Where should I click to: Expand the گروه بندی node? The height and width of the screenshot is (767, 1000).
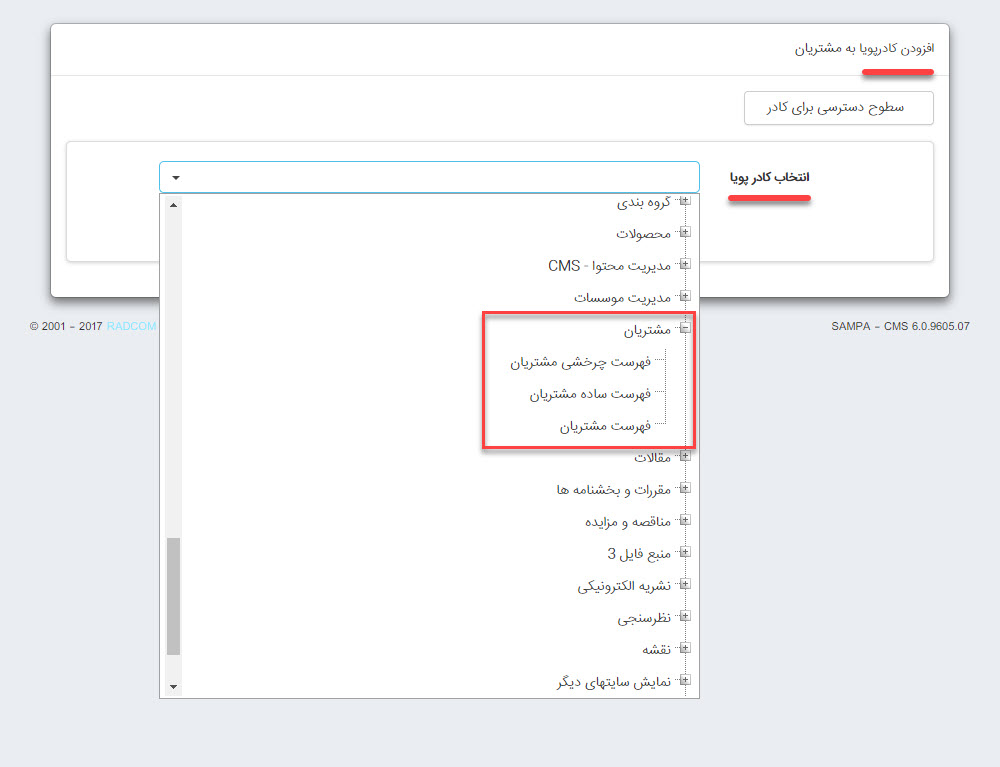[x=685, y=199]
